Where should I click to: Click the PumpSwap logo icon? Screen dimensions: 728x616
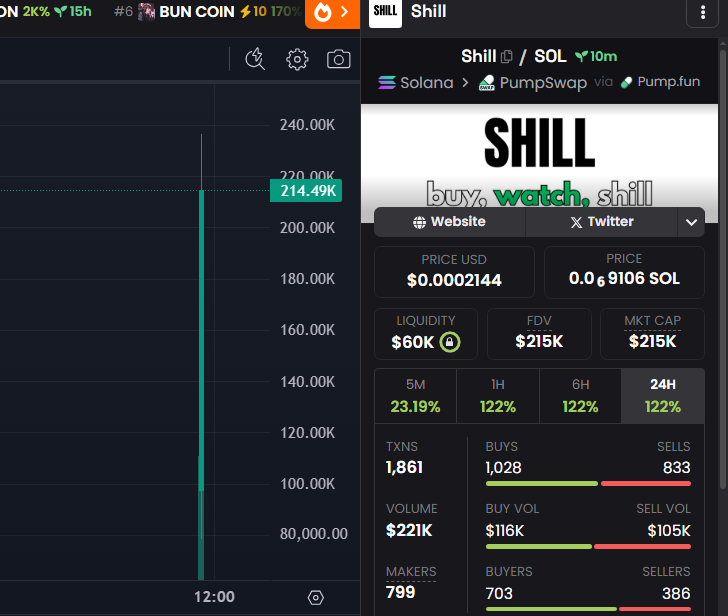[x=487, y=83]
